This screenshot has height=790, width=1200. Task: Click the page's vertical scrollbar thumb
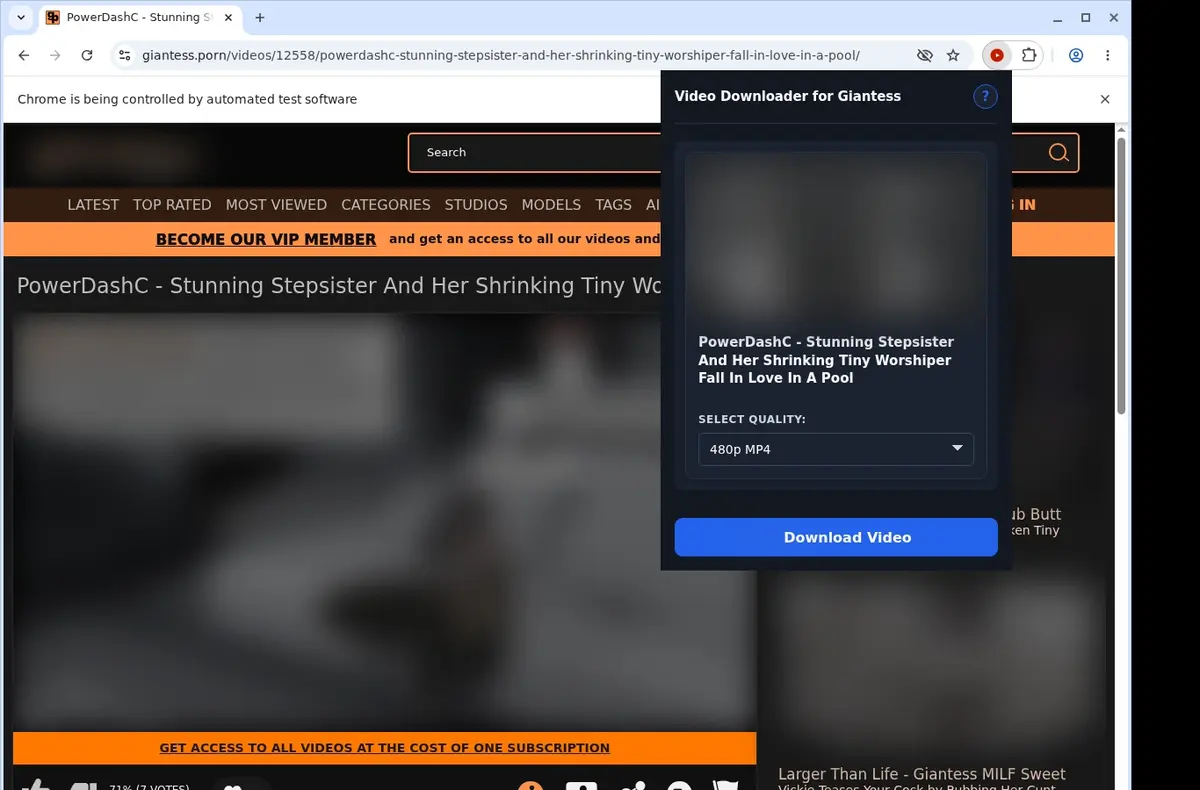point(1121,275)
